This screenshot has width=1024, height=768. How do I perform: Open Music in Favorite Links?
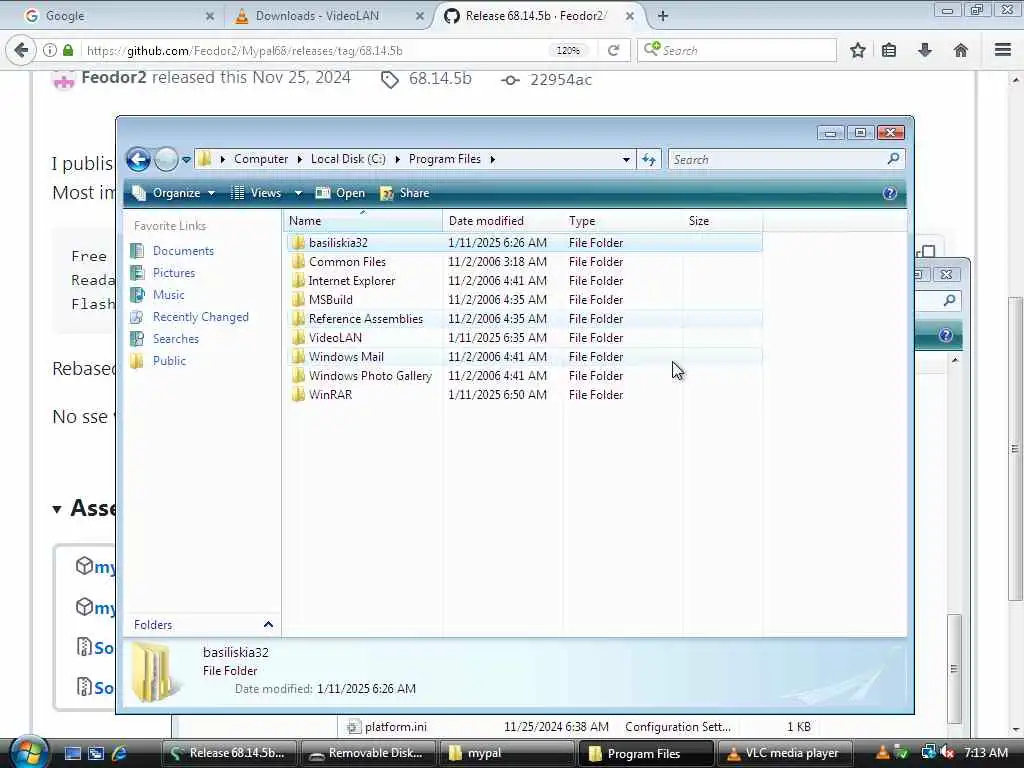pyautogui.click(x=168, y=295)
